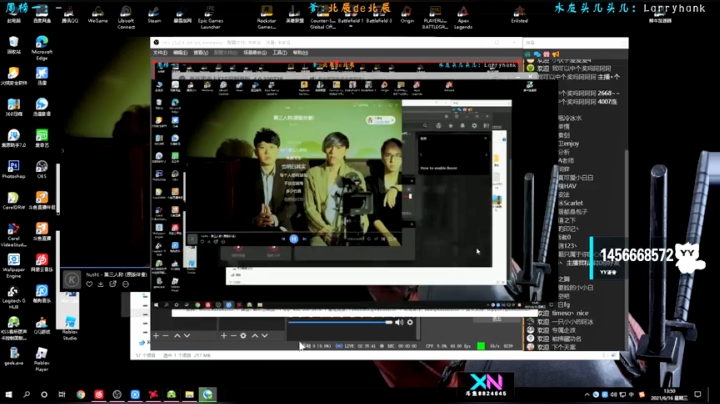Open Epic Games Launcher icon
720x404 pixels.
(210, 17)
